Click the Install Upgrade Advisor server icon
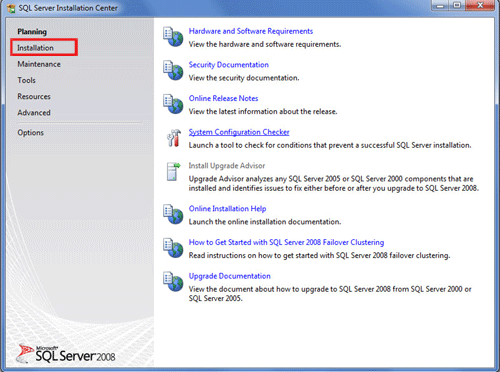Image resolution: width=500 pixels, height=372 pixels. point(173,171)
